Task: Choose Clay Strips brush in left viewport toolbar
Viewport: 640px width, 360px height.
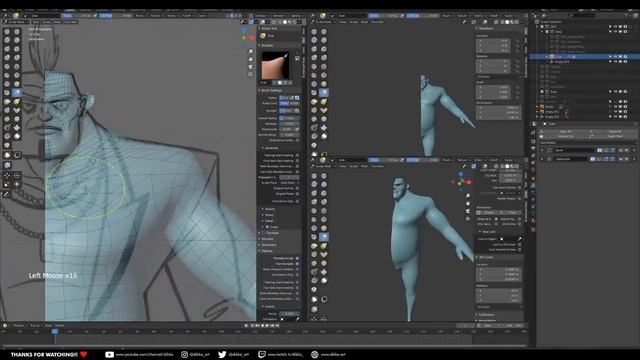Action: pyautogui.click(x=17, y=40)
